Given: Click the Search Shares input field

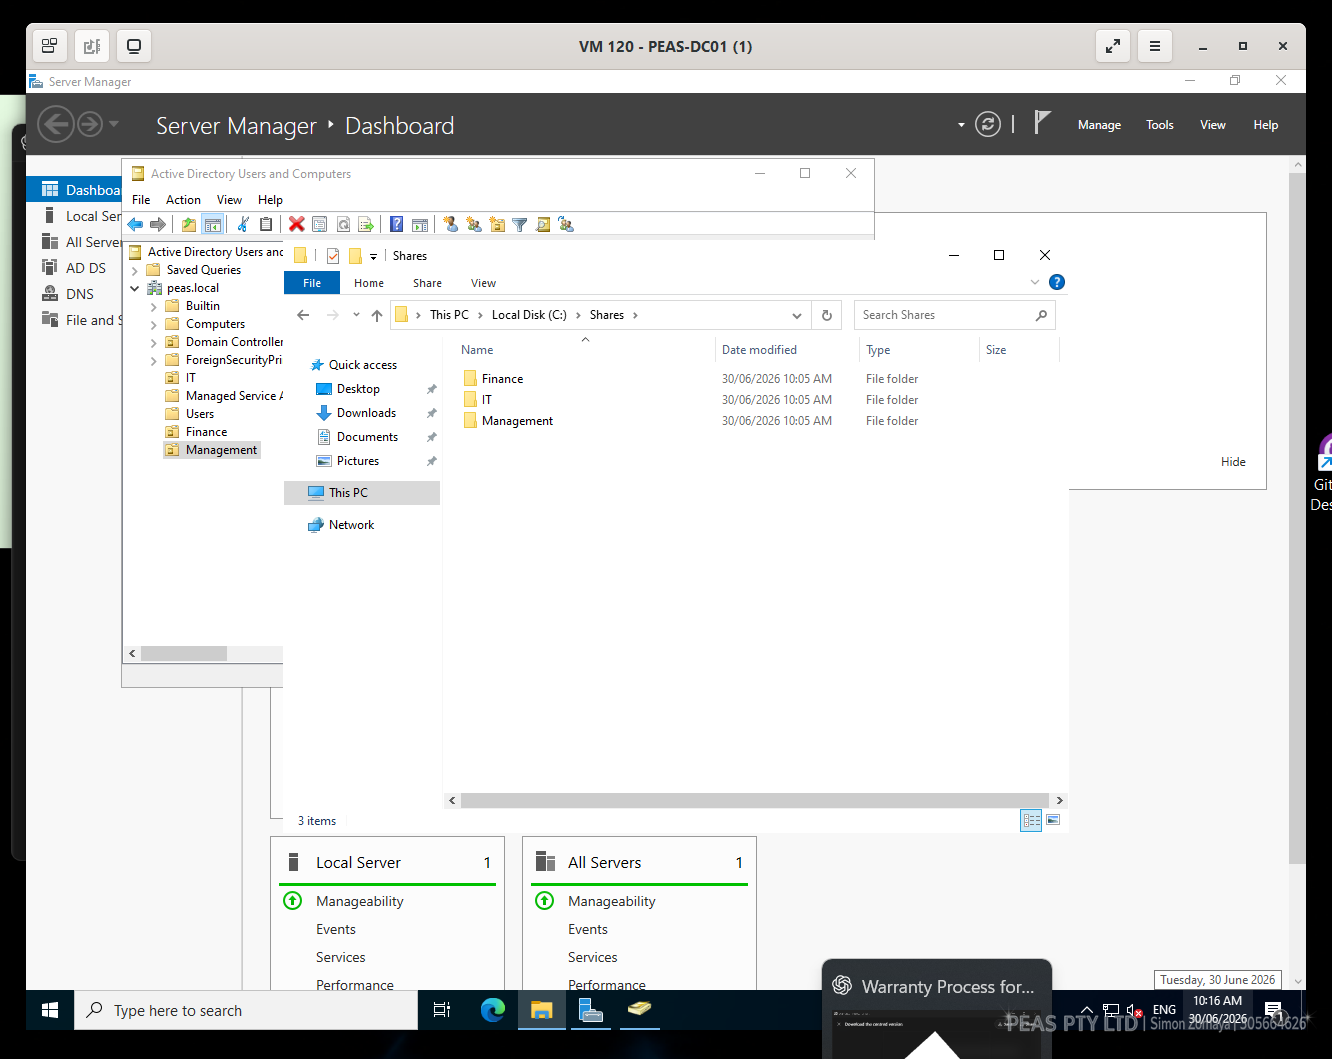Looking at the screenshot, I should [x=944, y=315].
